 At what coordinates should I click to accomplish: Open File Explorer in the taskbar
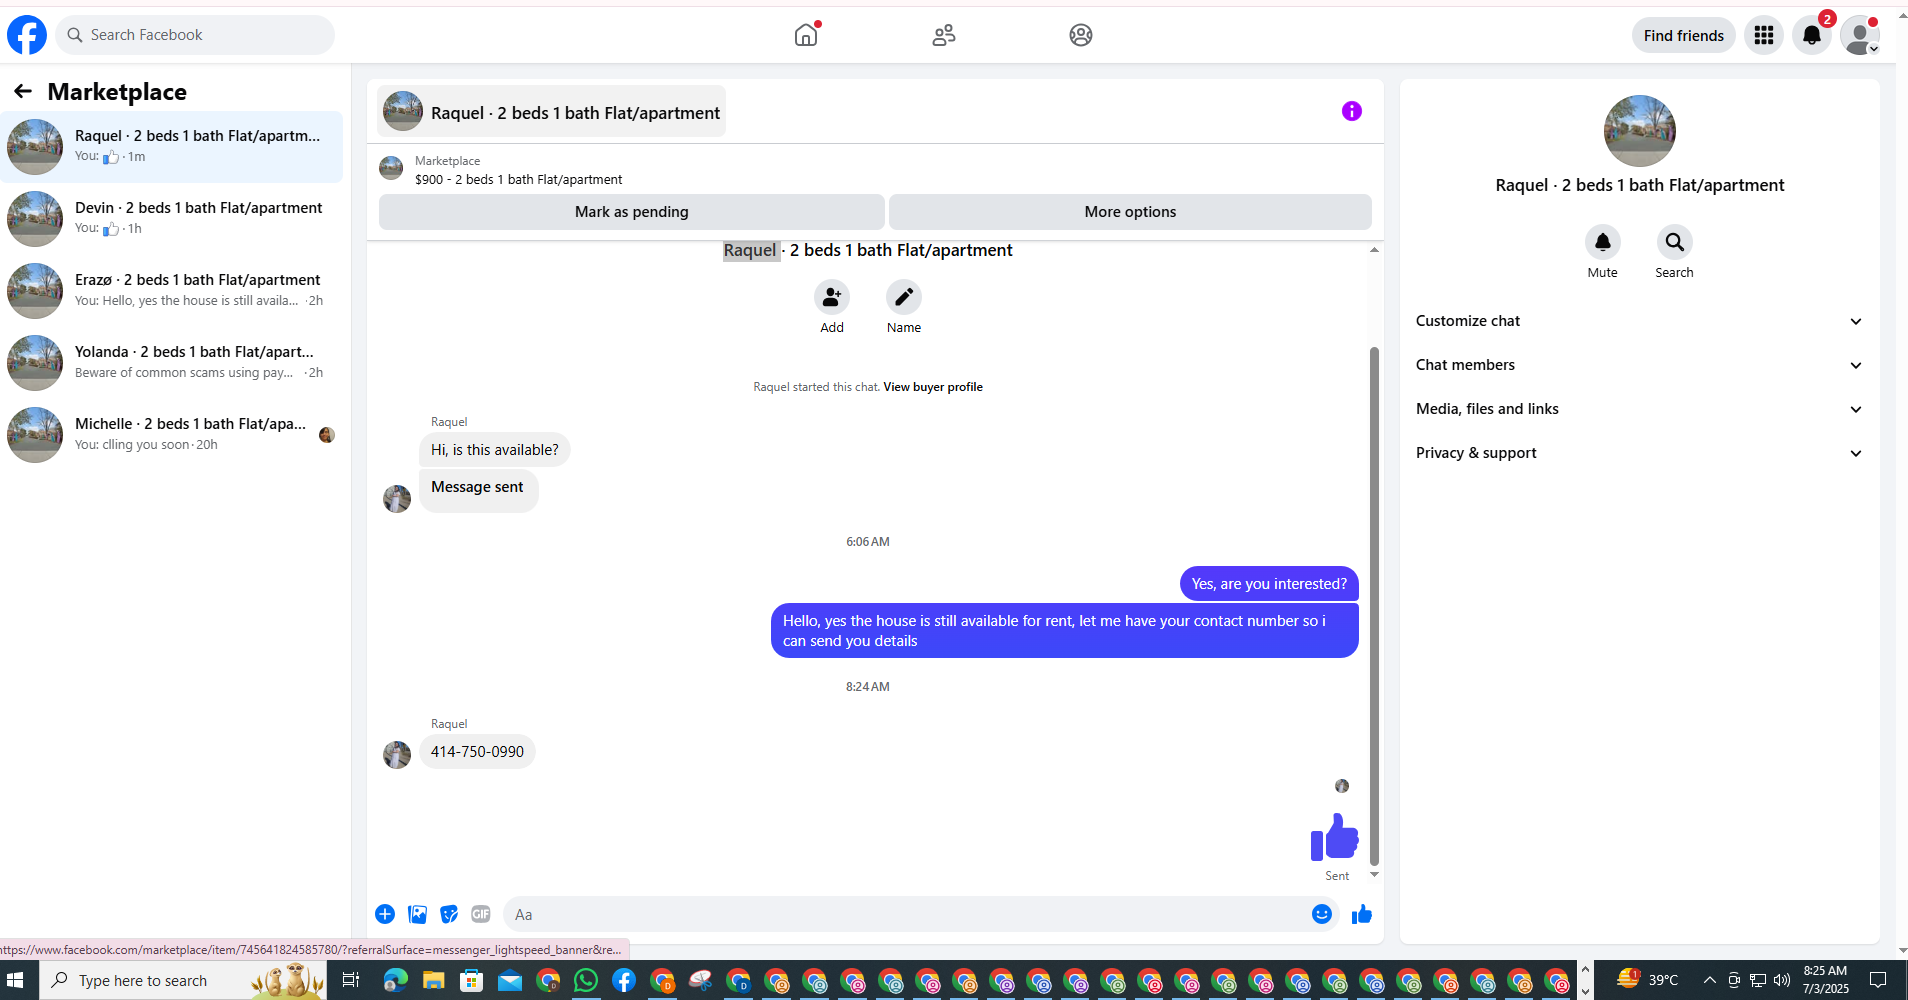click(433, 981)
